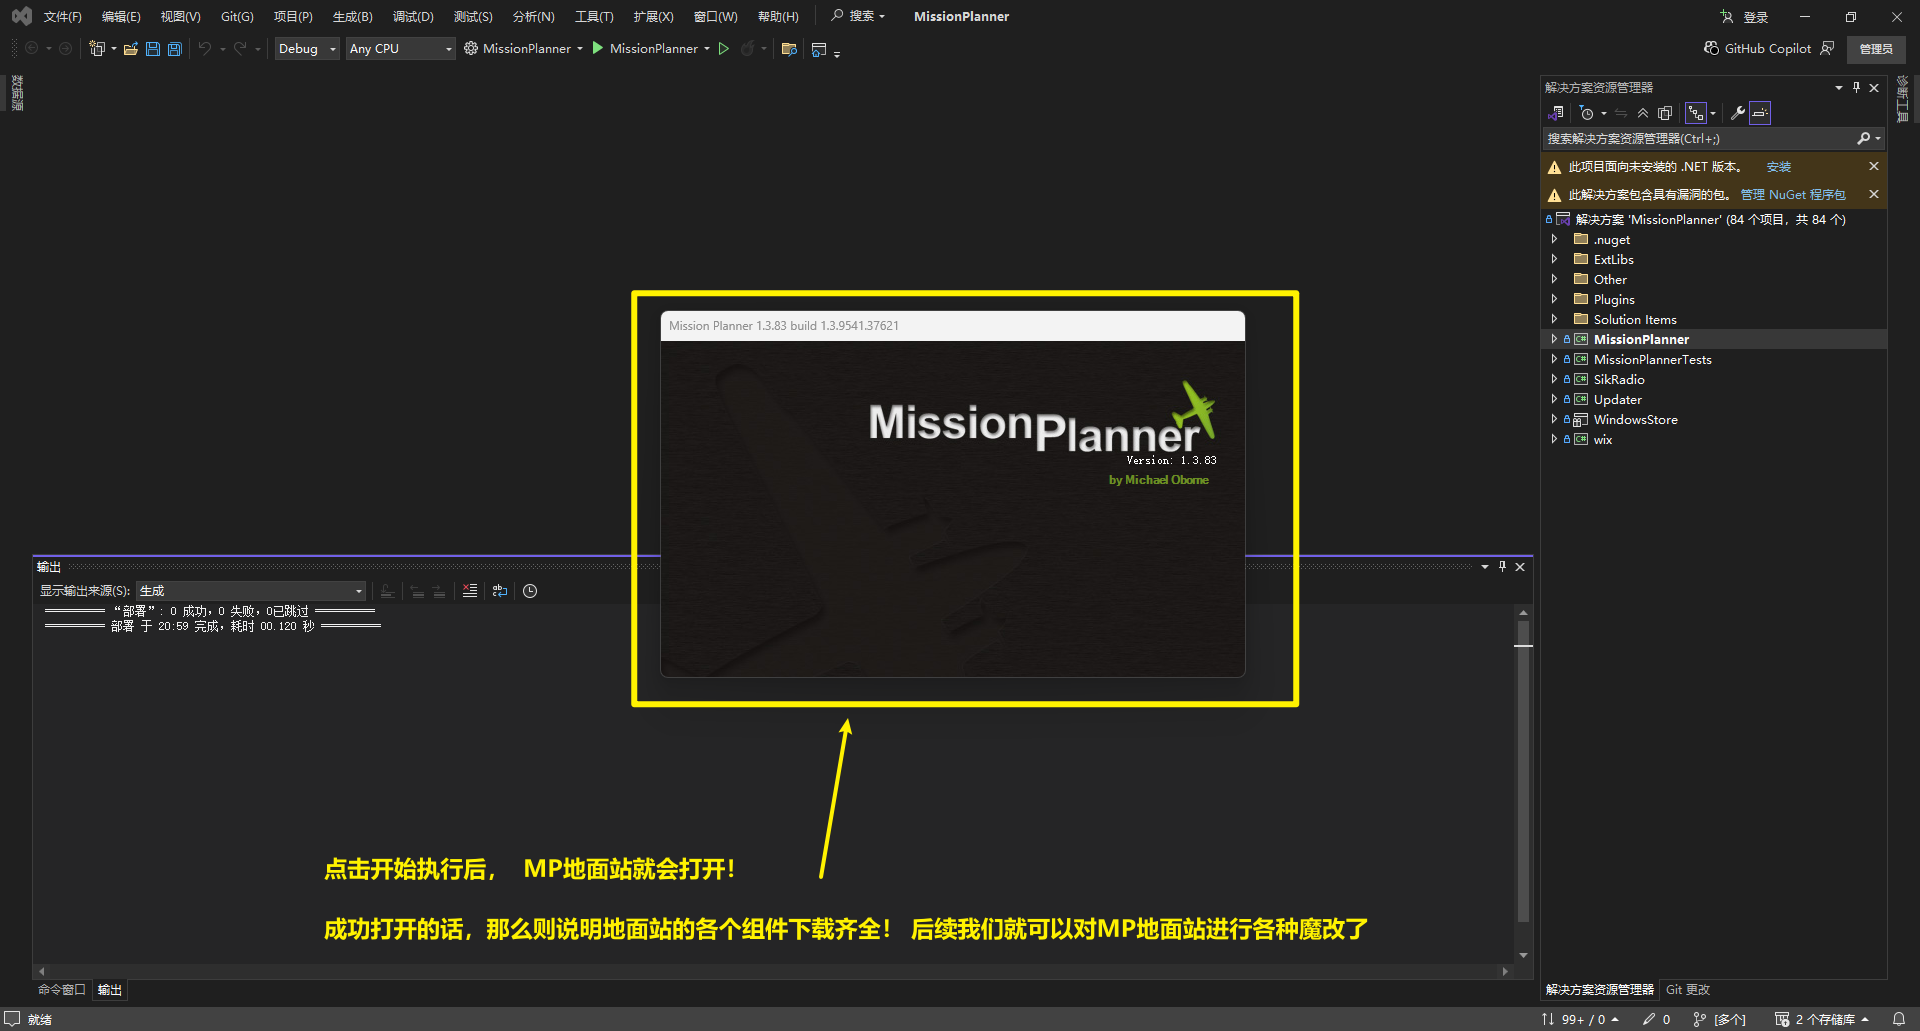Click the Solution Explorer search field

click(1698, 139)
